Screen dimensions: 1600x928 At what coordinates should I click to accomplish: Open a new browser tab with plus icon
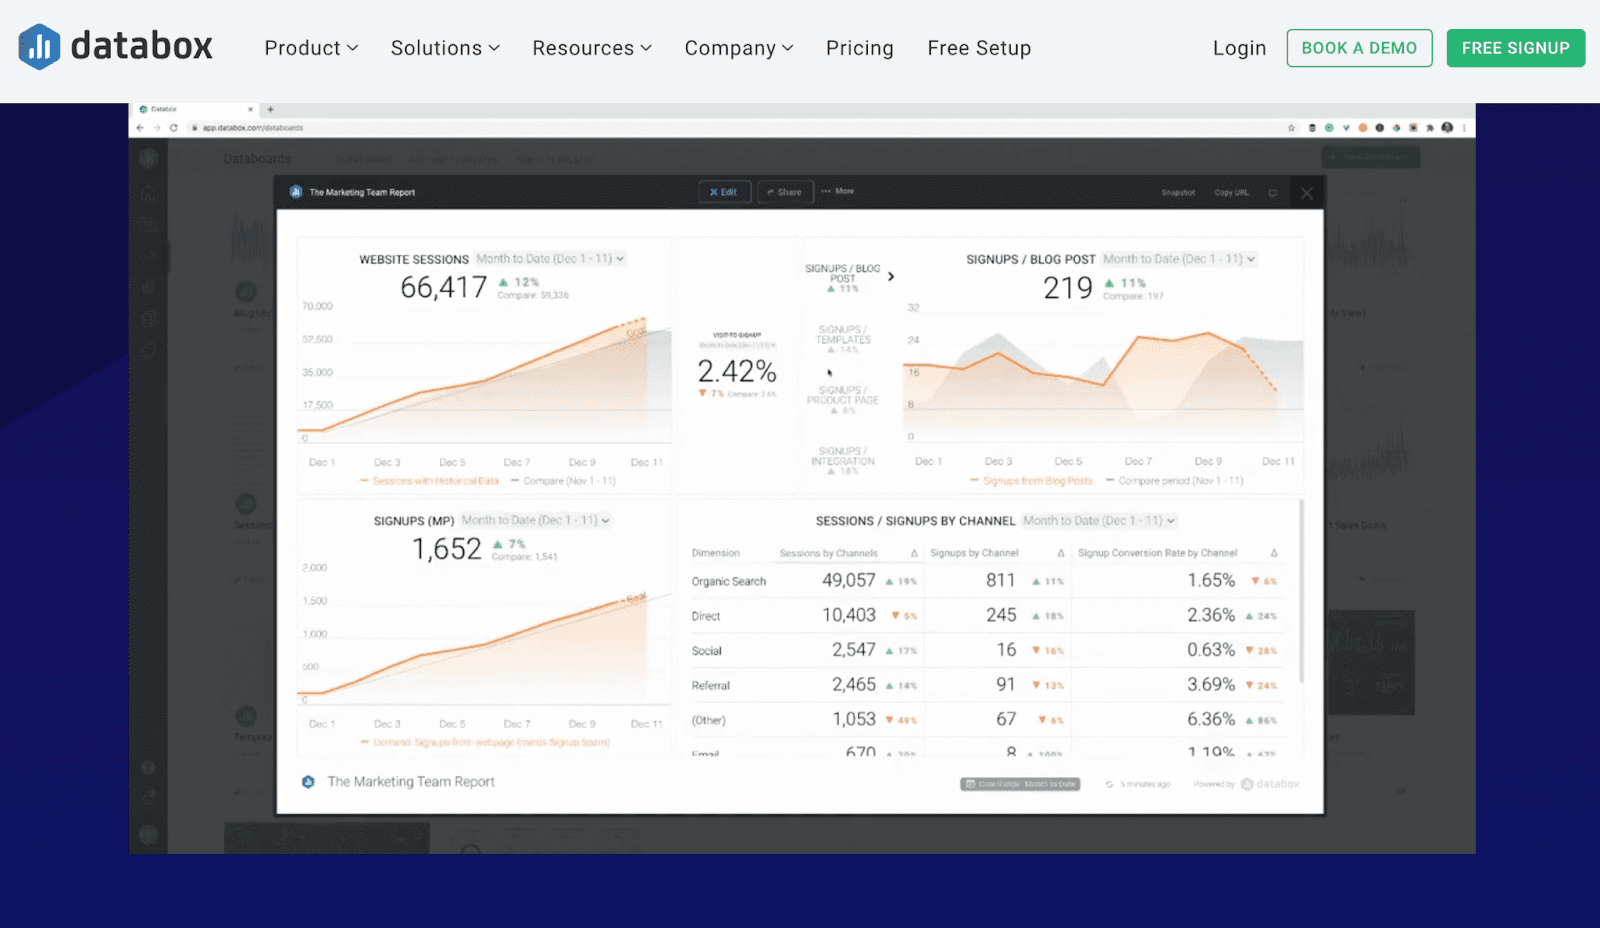pos(270,109)
